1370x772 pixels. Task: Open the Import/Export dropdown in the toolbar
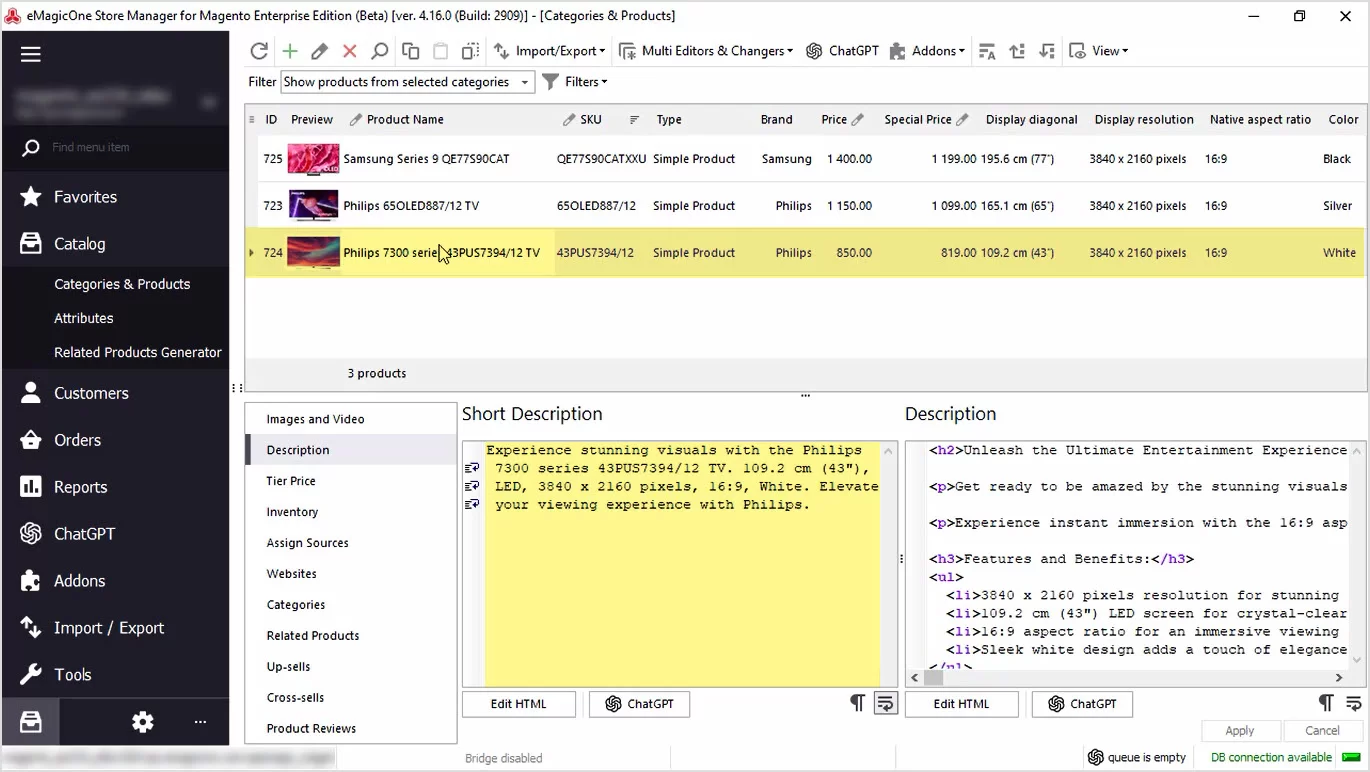[x=550, y=51]
